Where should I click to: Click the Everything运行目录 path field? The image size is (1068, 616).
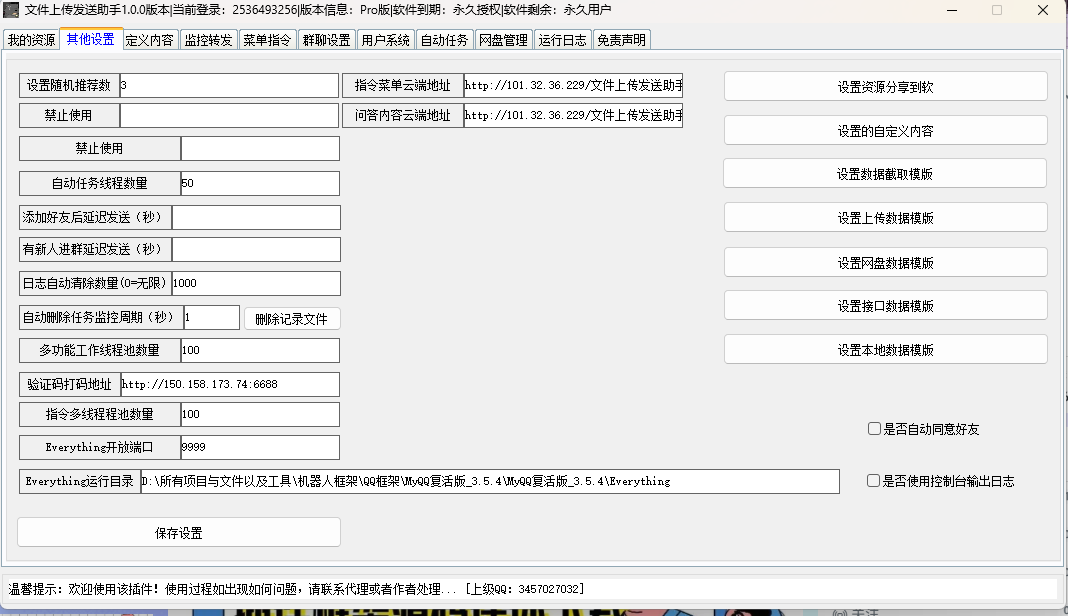click(x=489, y=481)
